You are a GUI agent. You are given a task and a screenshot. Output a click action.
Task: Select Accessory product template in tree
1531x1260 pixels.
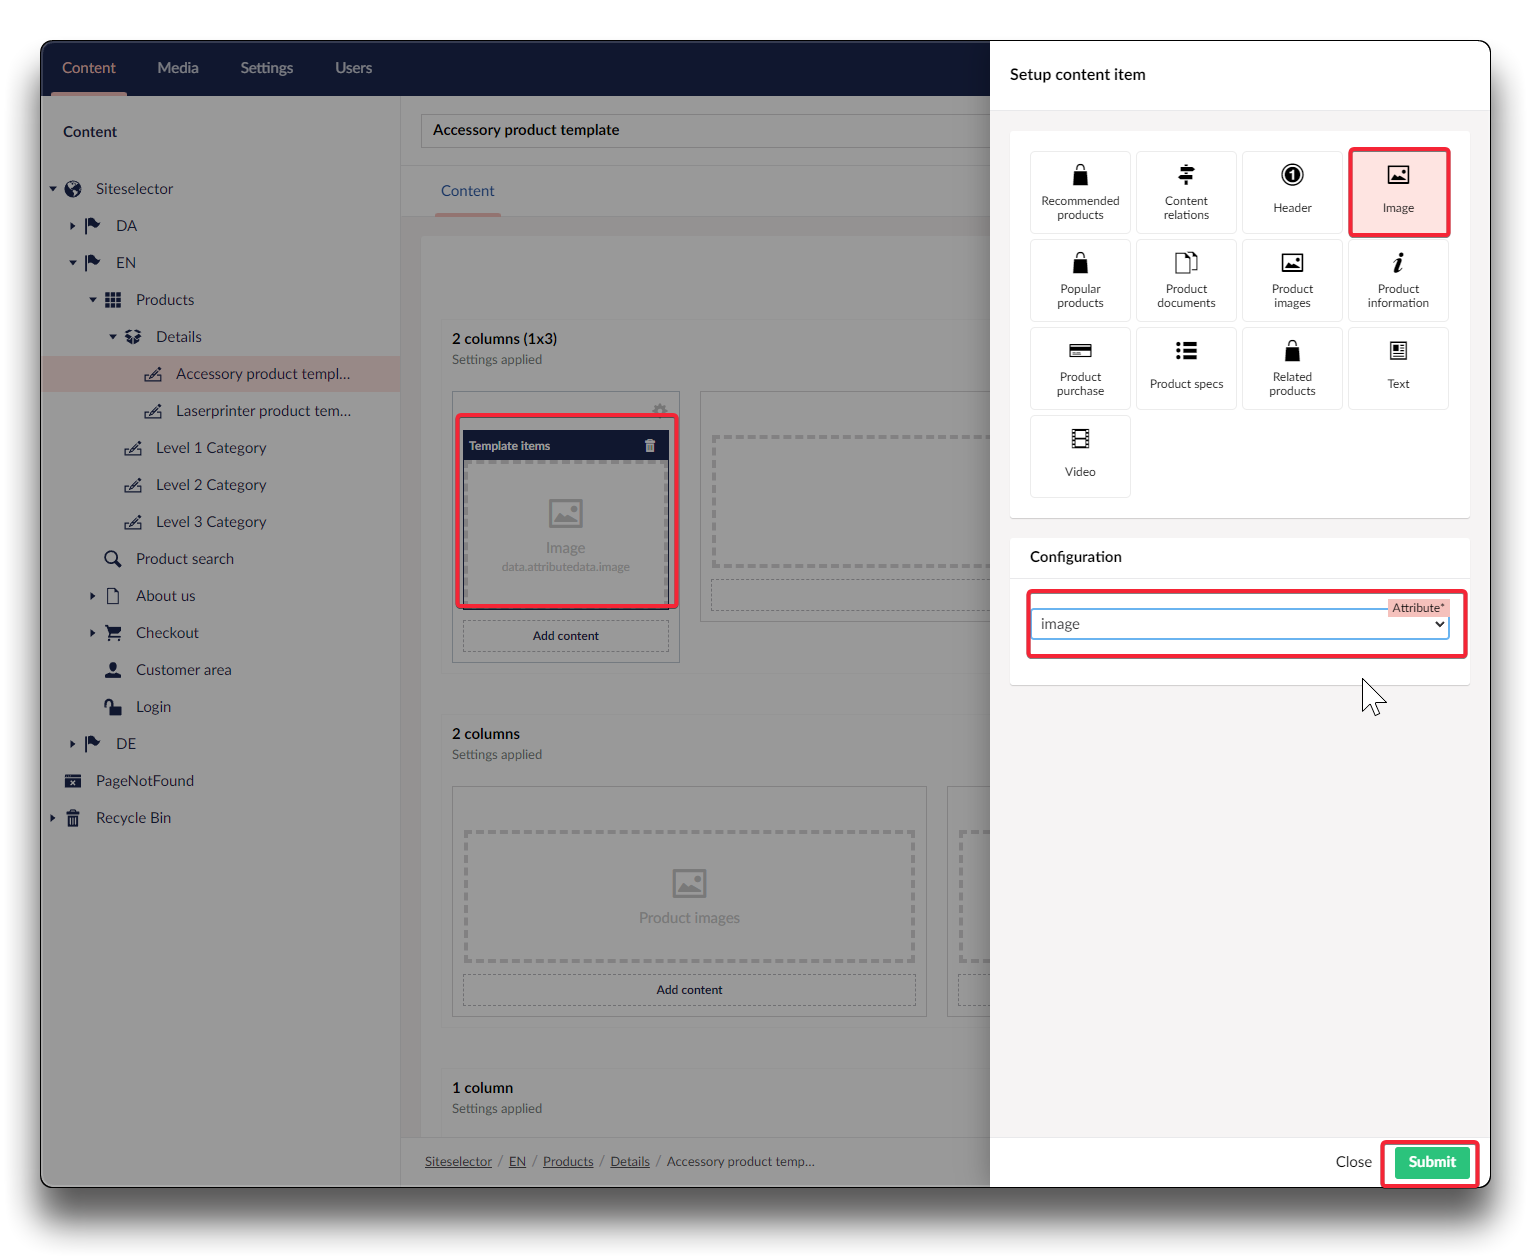coord(263,374)
